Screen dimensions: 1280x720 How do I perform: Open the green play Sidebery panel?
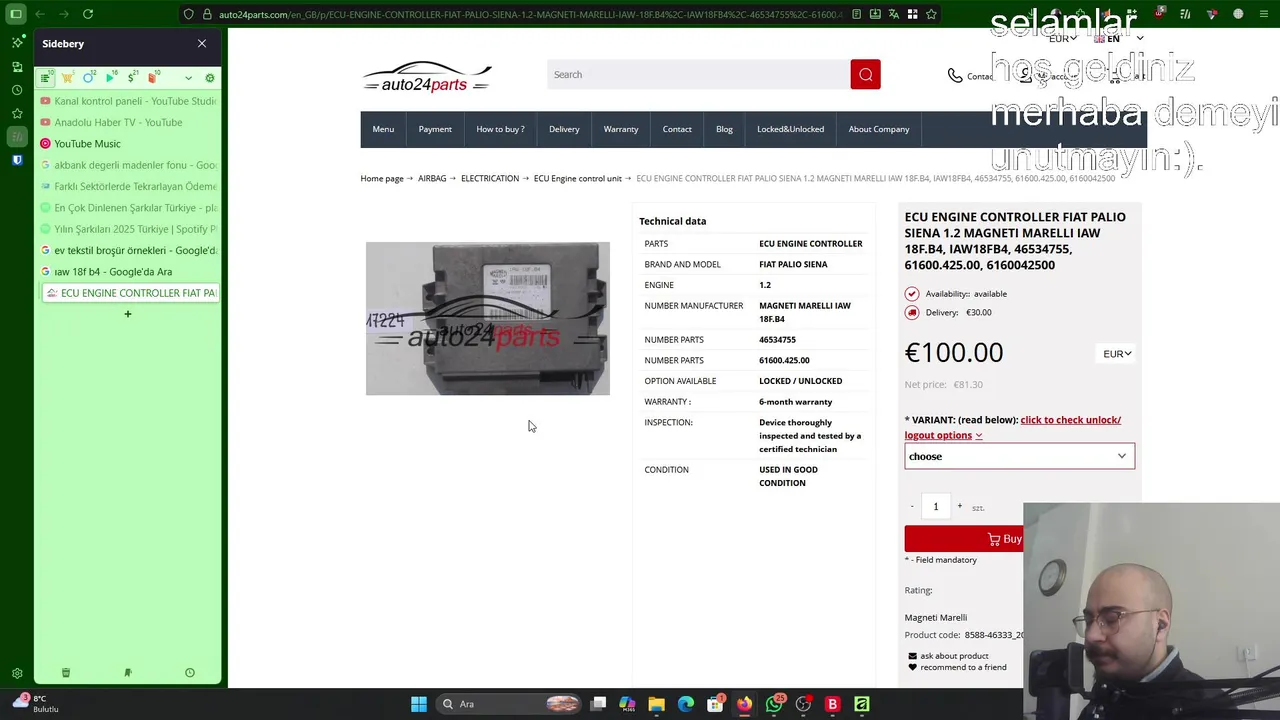tap(111, 78)
